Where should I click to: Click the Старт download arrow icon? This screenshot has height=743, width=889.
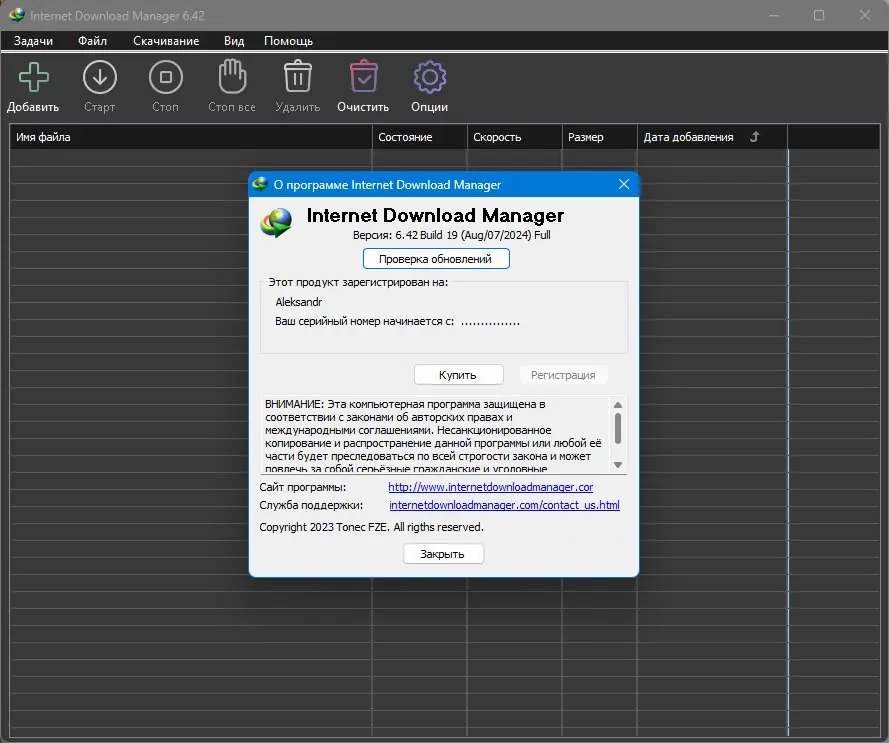pyautogui.click(x=100, y=77)
